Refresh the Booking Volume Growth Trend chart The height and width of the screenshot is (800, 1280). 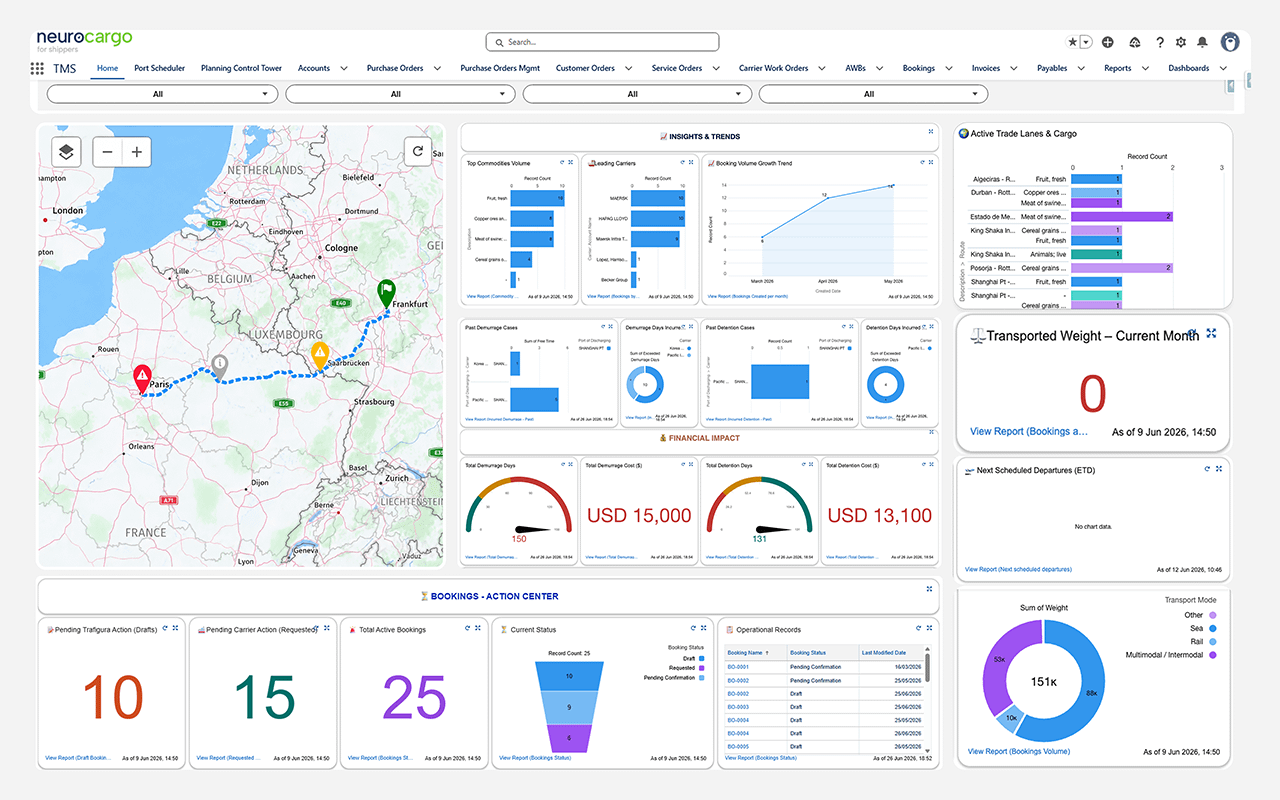pyautogui.click(x=922, y=162)
